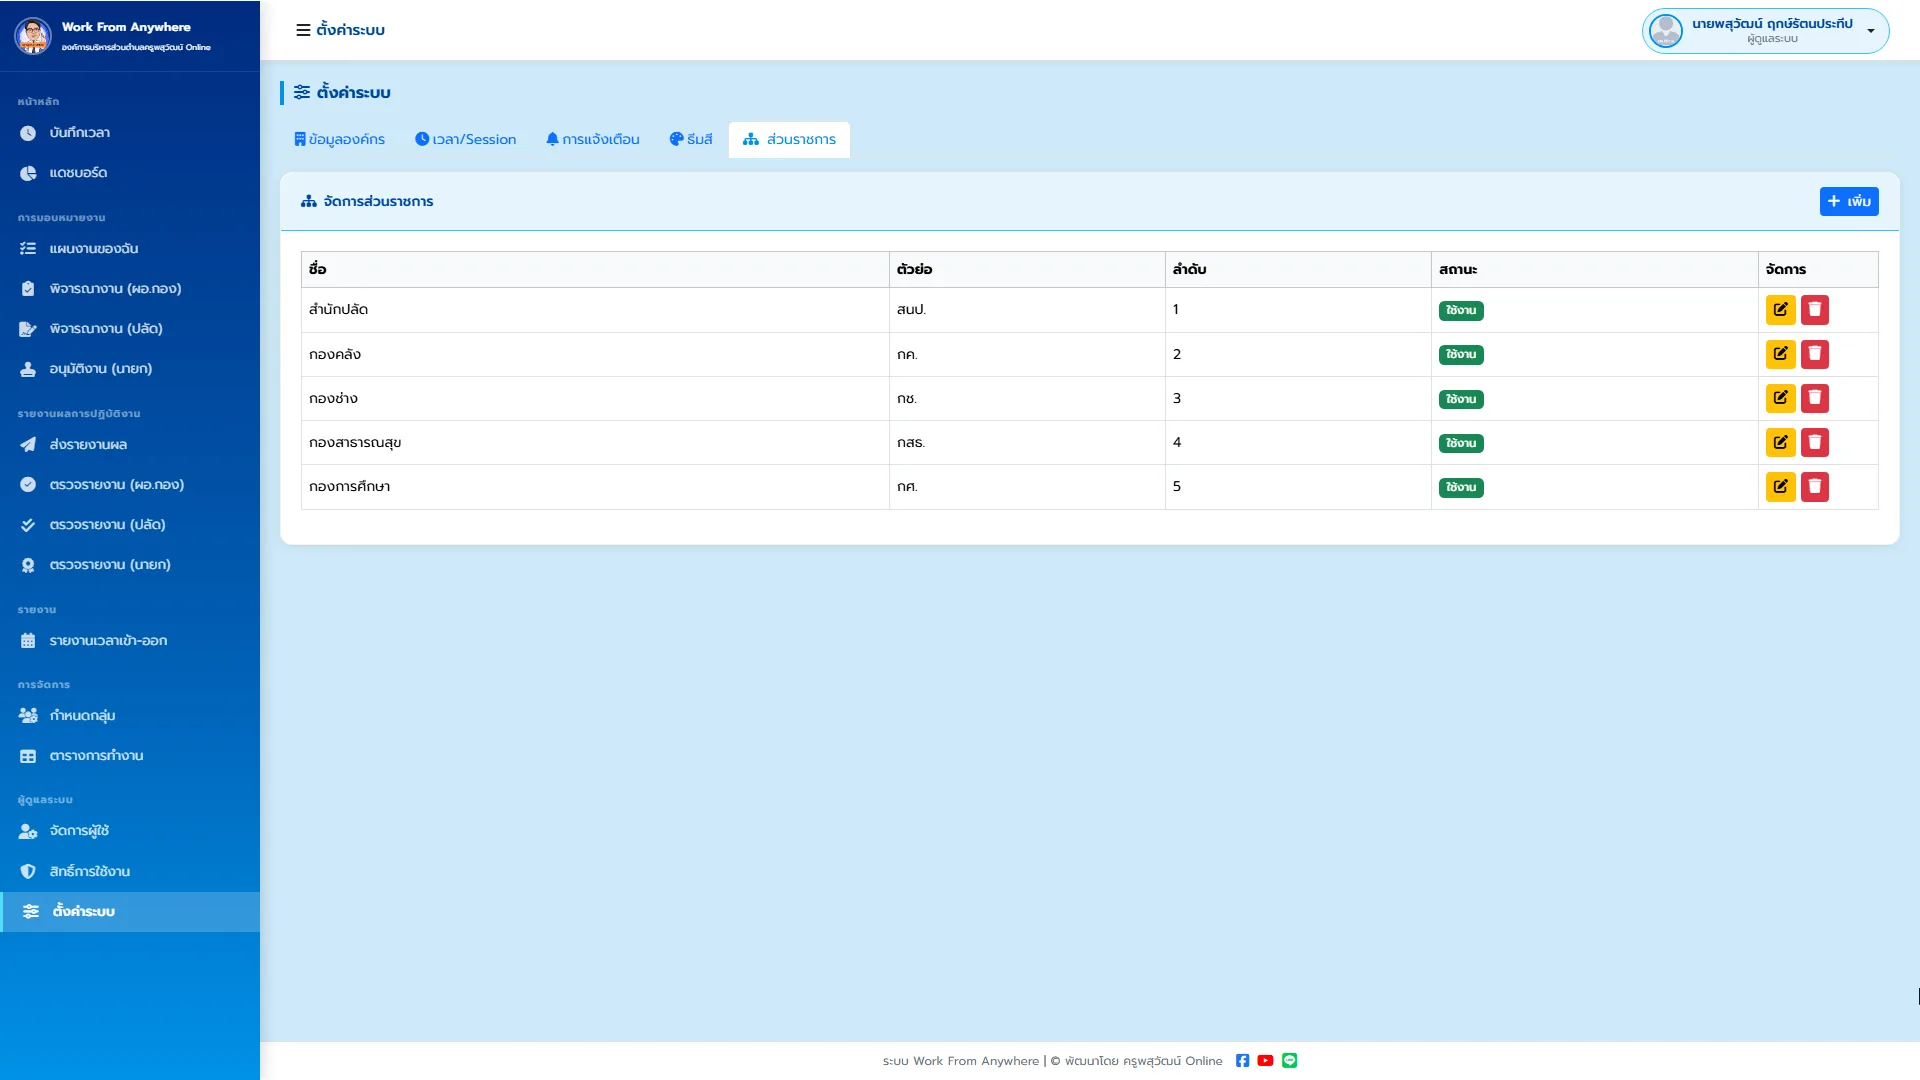Open บันทึกเวลา in the sidebar
This screenshot has height=1080, width=1920.
click(x=130, y=133)
